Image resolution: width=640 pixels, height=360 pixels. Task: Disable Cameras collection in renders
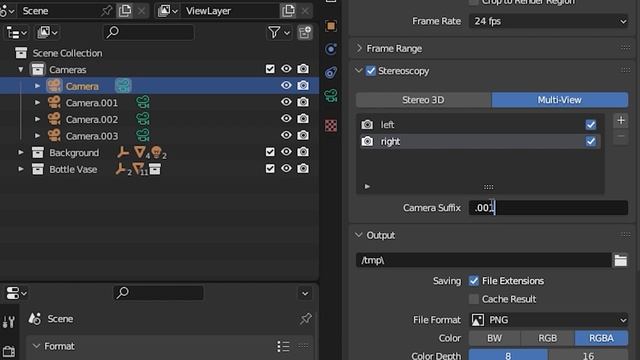tap(303, 69)
